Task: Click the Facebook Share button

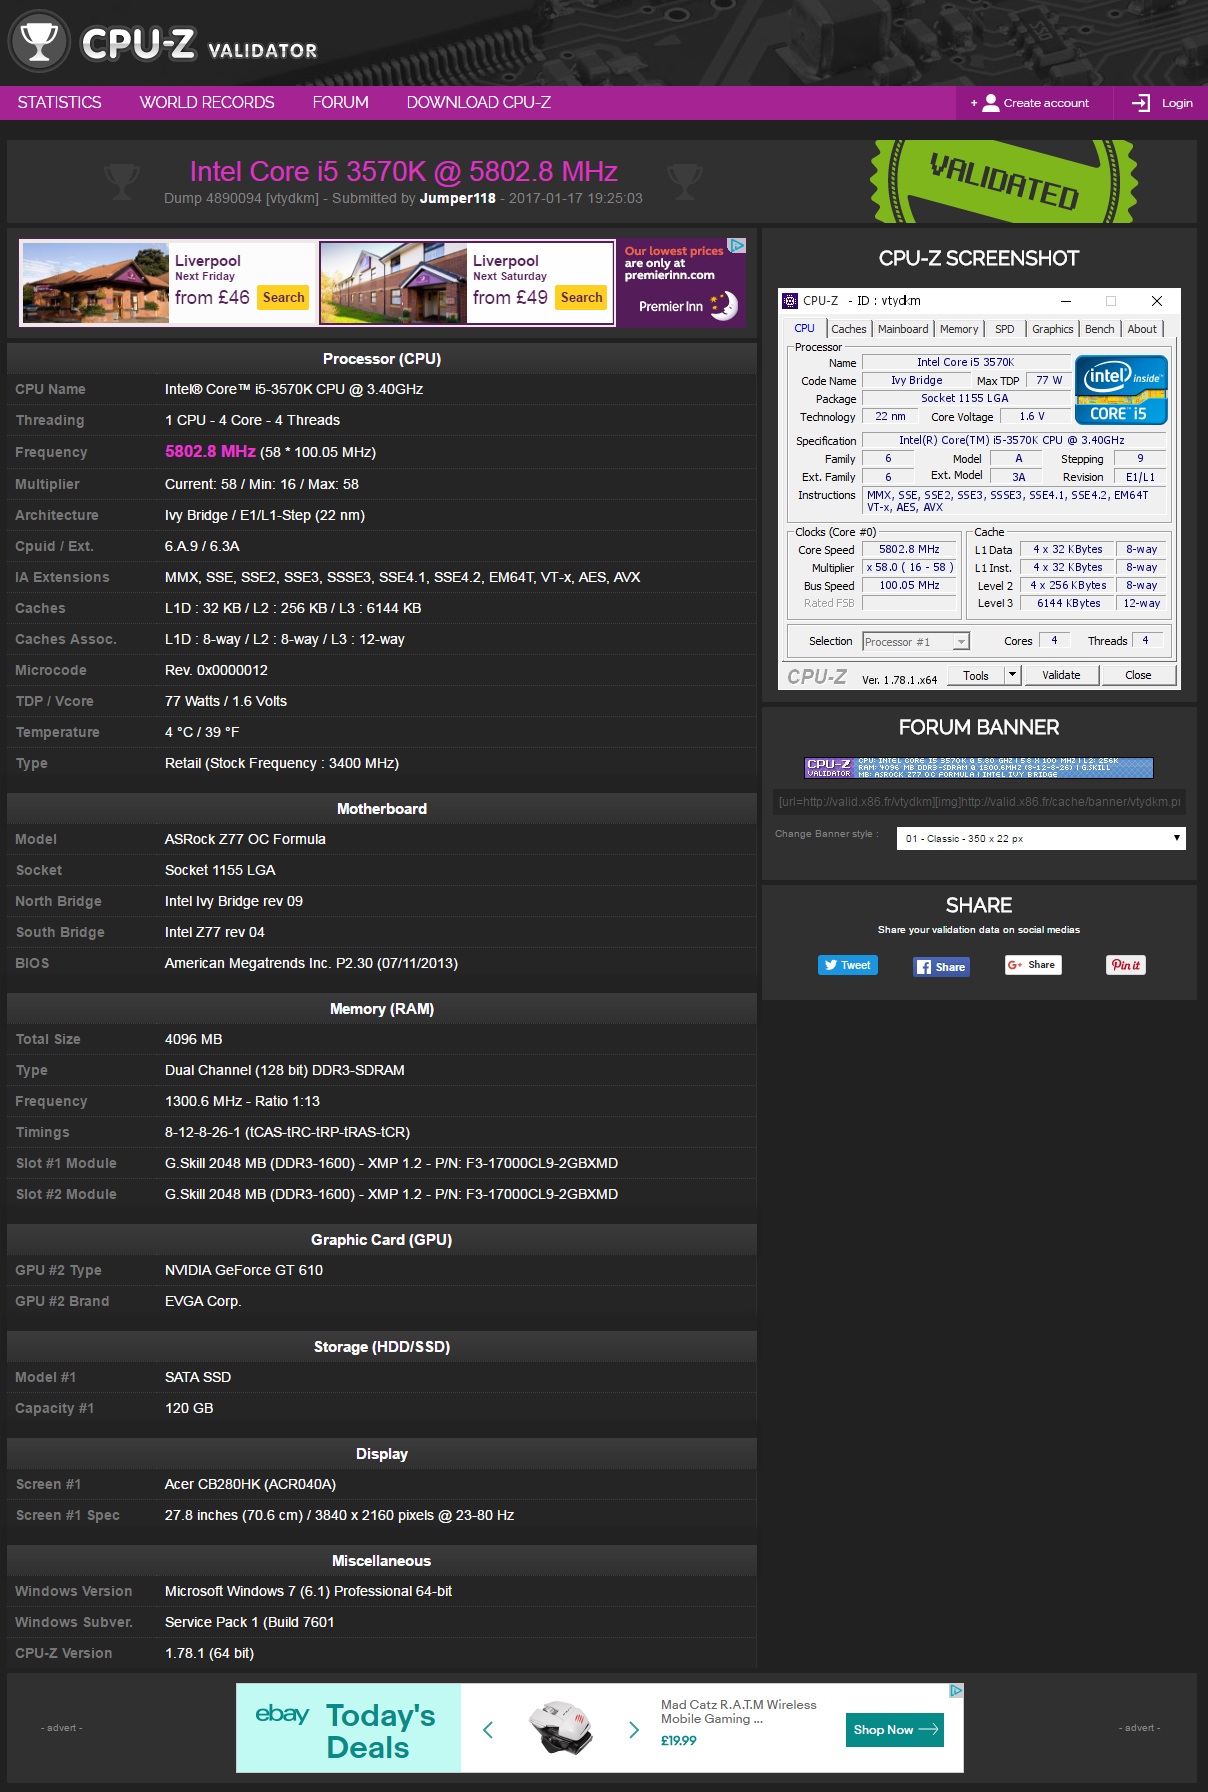Action: [x=941, y=967]
